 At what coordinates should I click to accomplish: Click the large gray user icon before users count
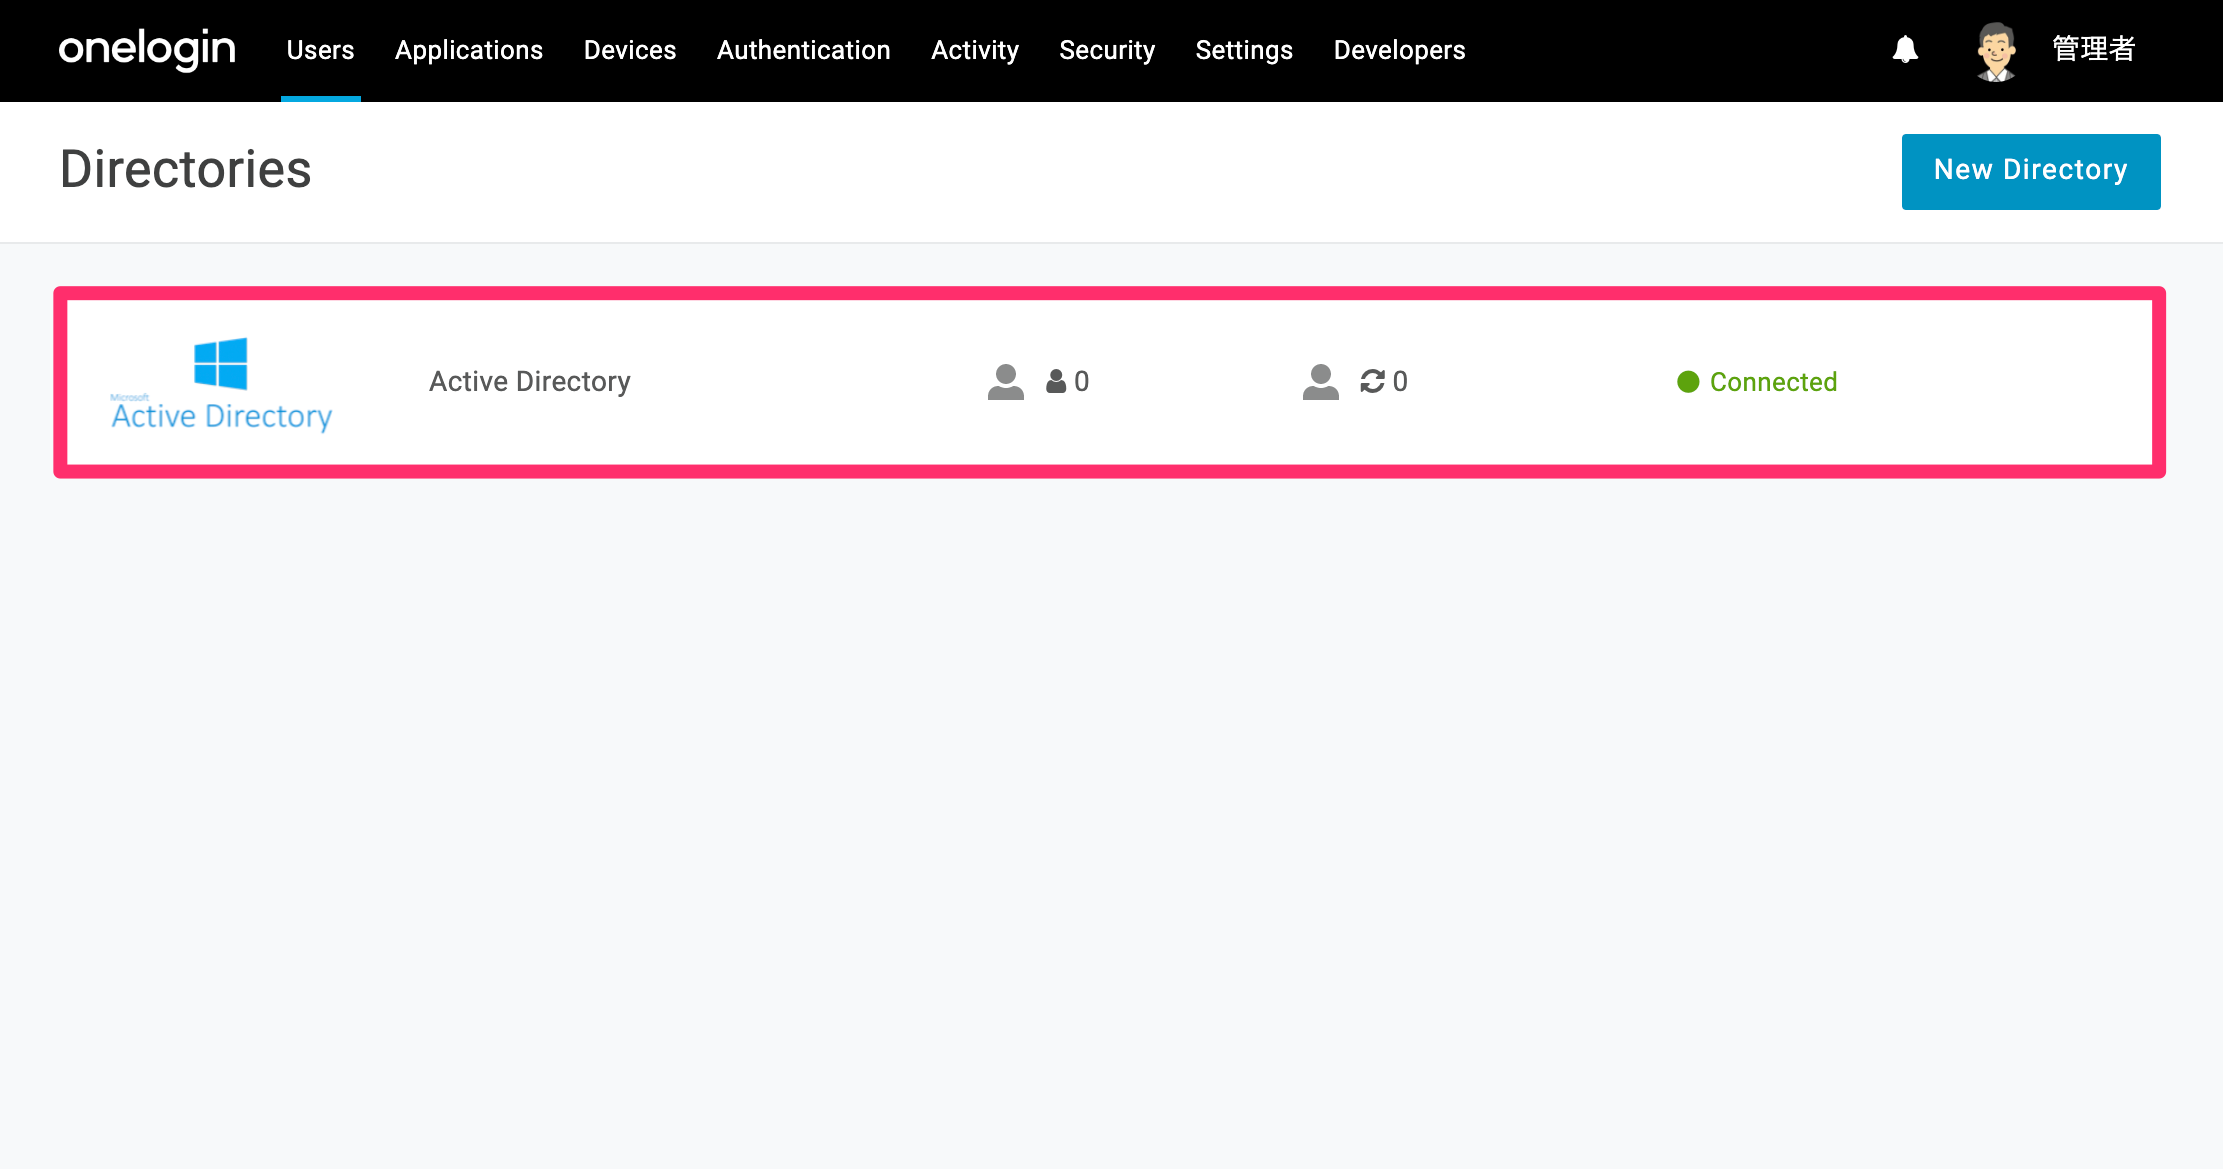click(1005, 382)
